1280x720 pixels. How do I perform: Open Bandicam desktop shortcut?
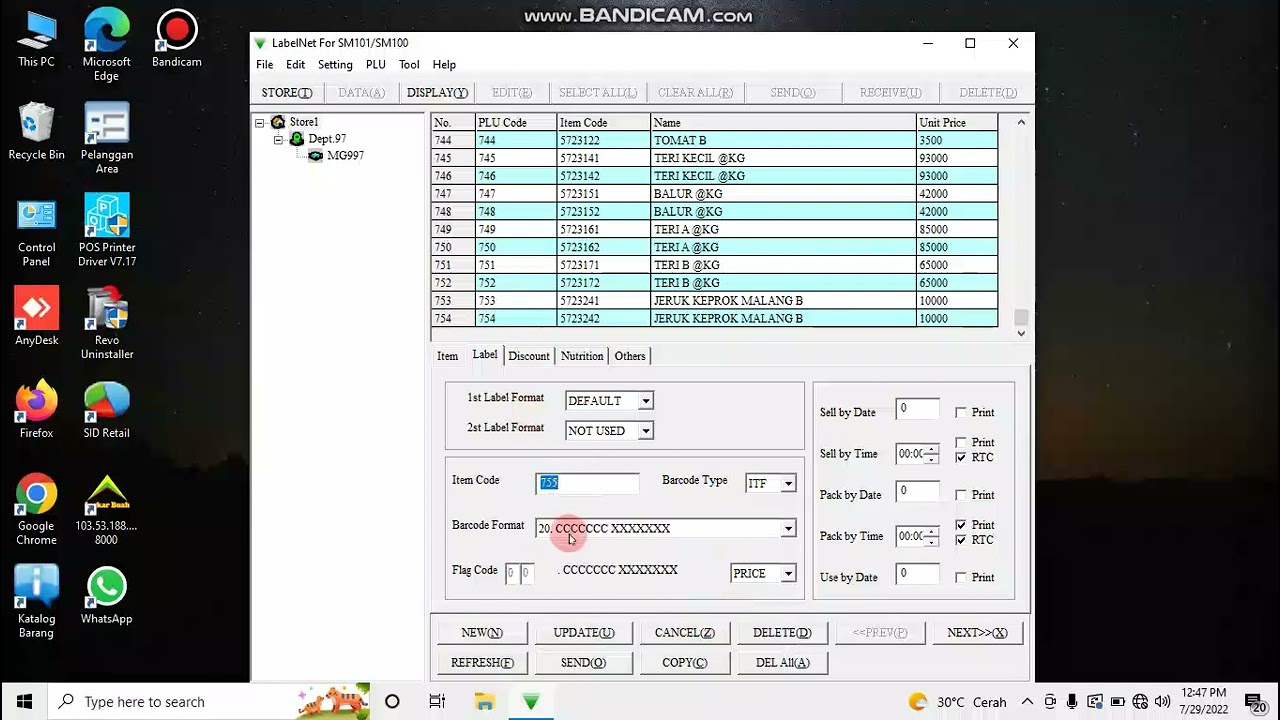177,40
